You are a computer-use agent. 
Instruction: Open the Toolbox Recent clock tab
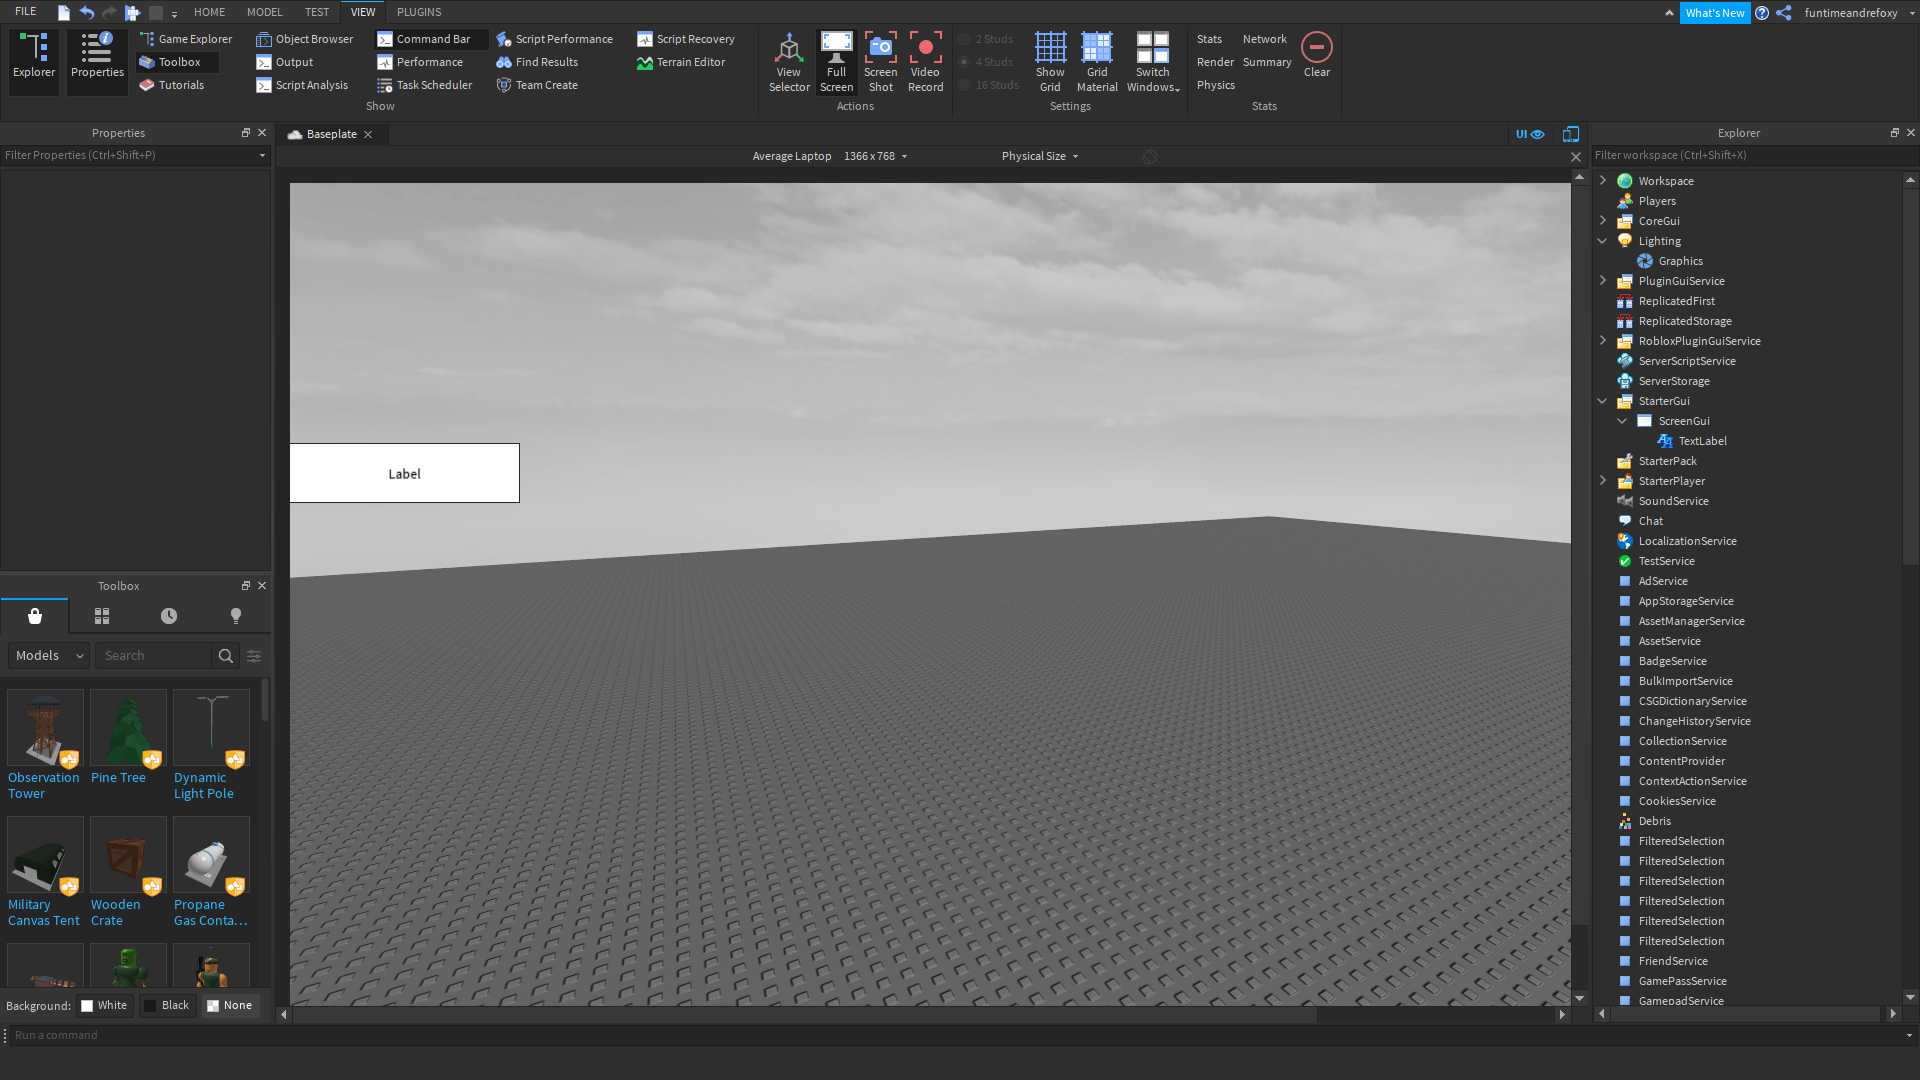169,616
